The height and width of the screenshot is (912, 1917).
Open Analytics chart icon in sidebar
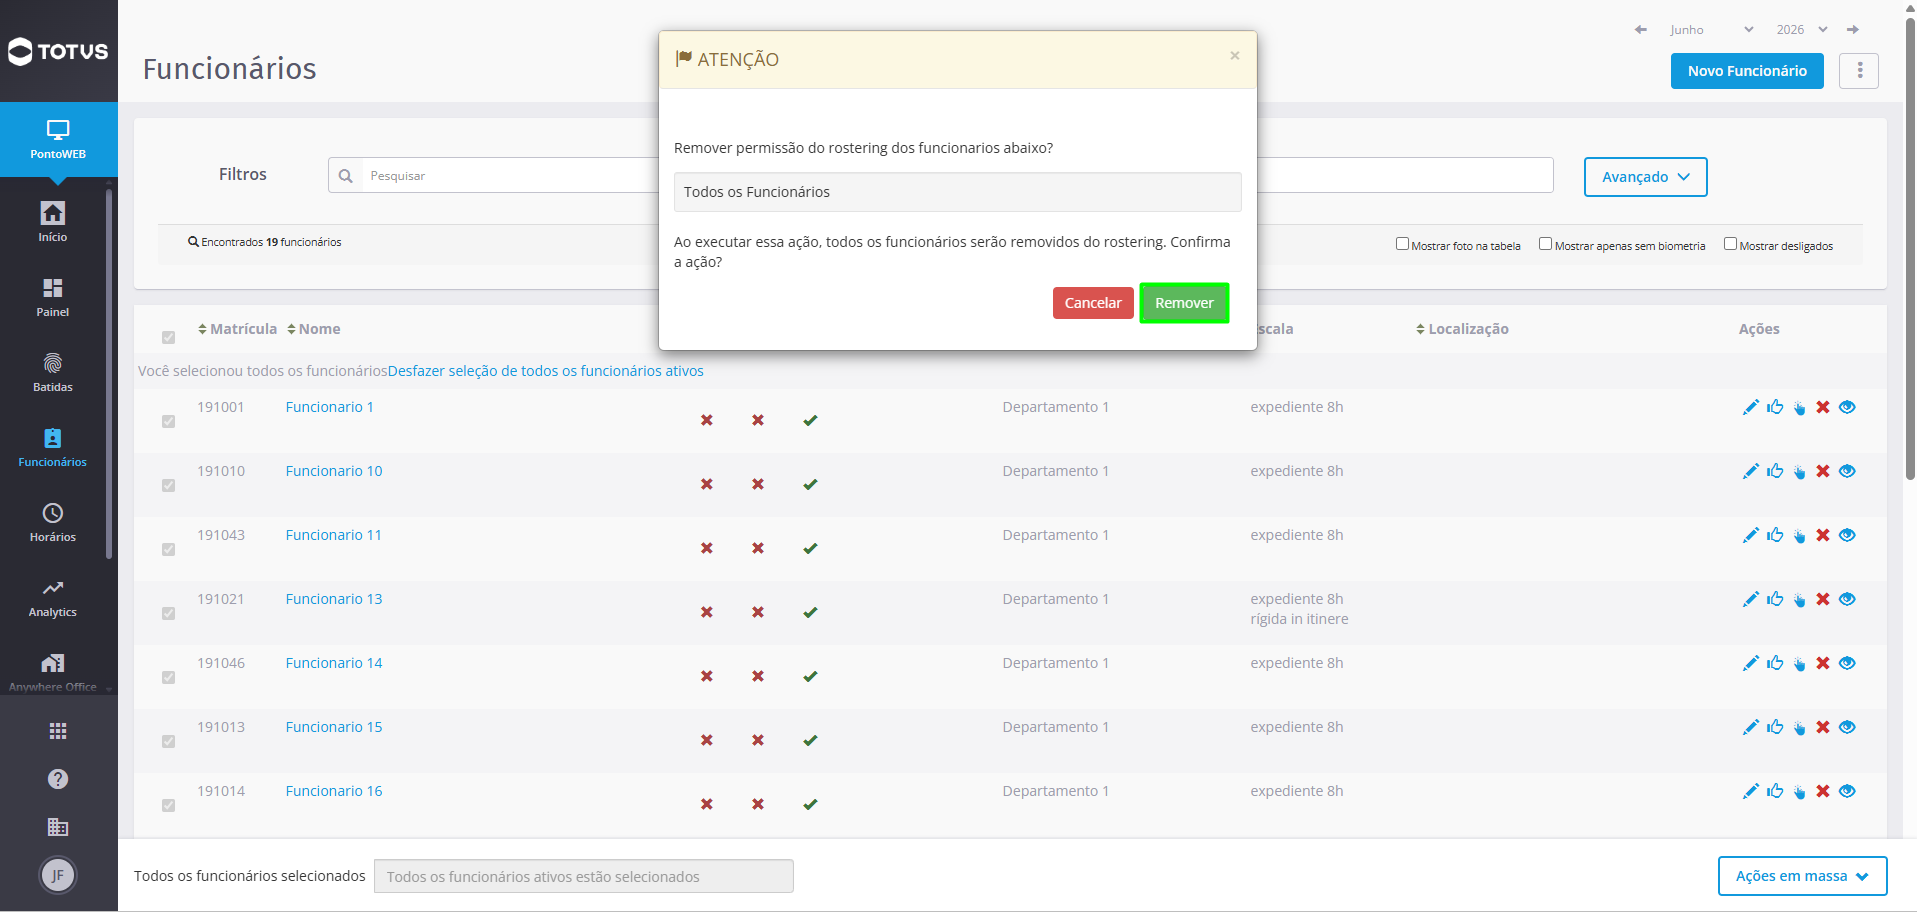53,588
